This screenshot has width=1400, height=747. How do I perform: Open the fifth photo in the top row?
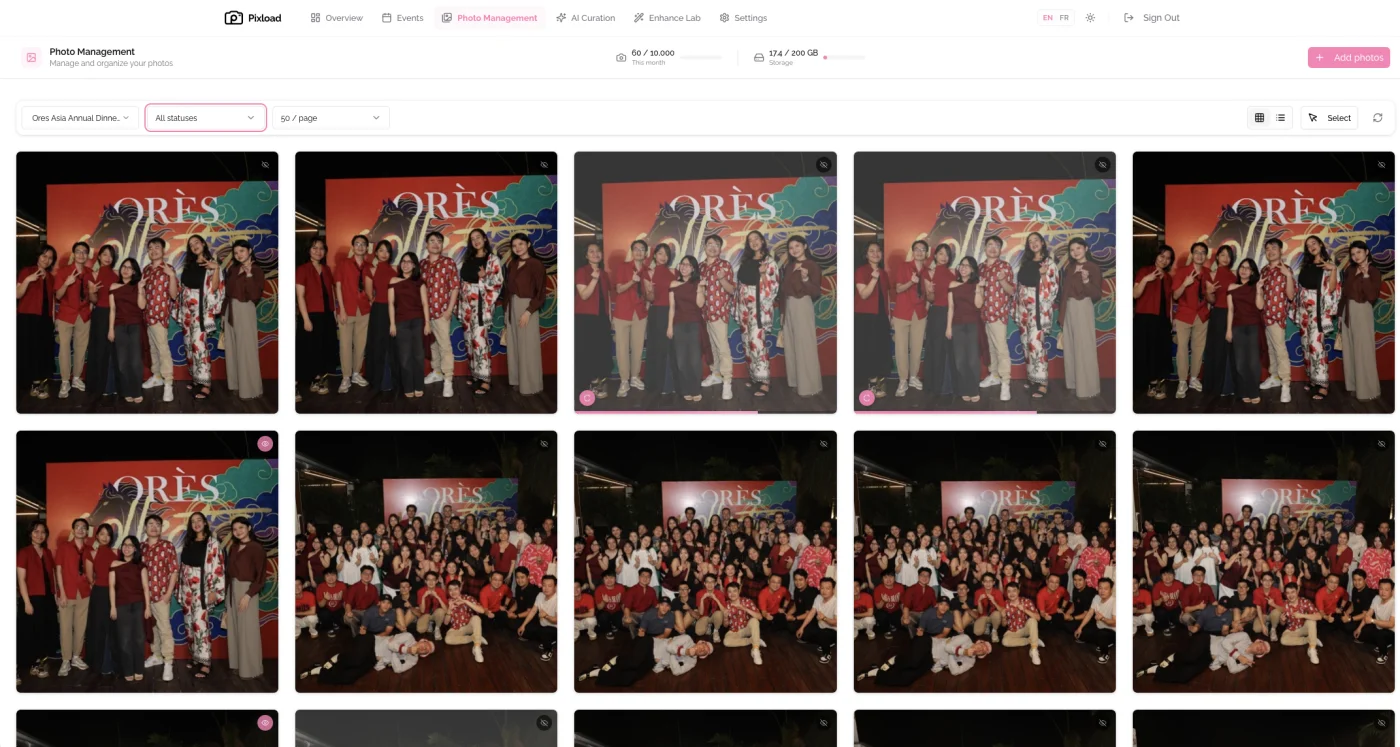(x=1263, y=283)
